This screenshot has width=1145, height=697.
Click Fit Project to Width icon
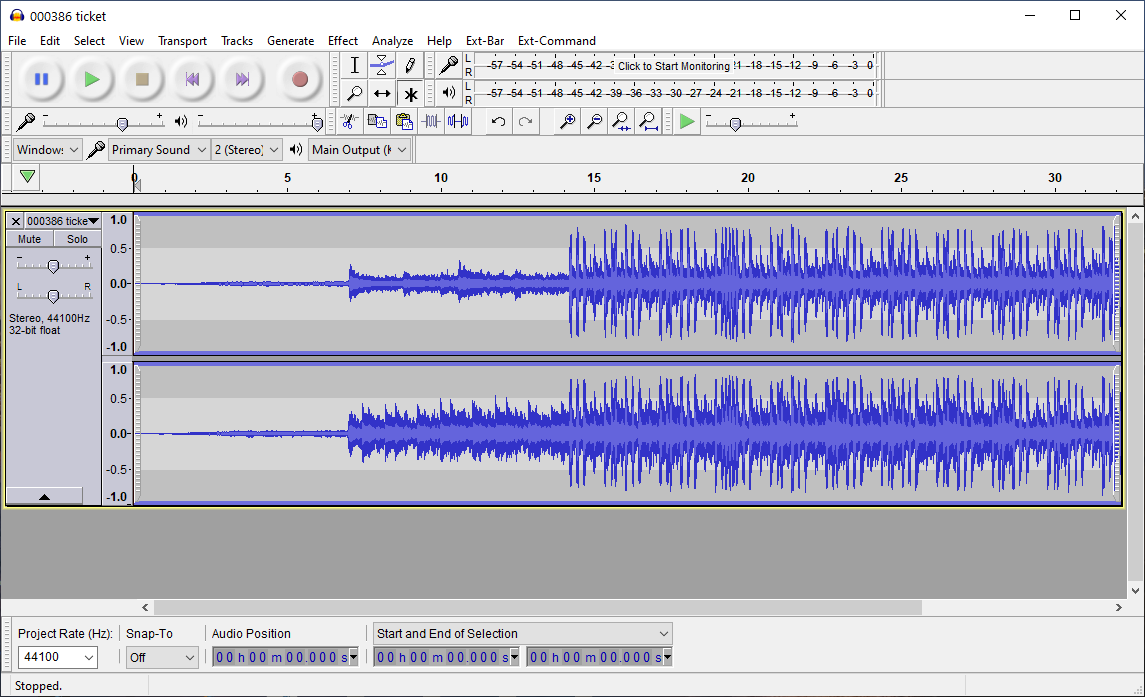pos(649,121)
